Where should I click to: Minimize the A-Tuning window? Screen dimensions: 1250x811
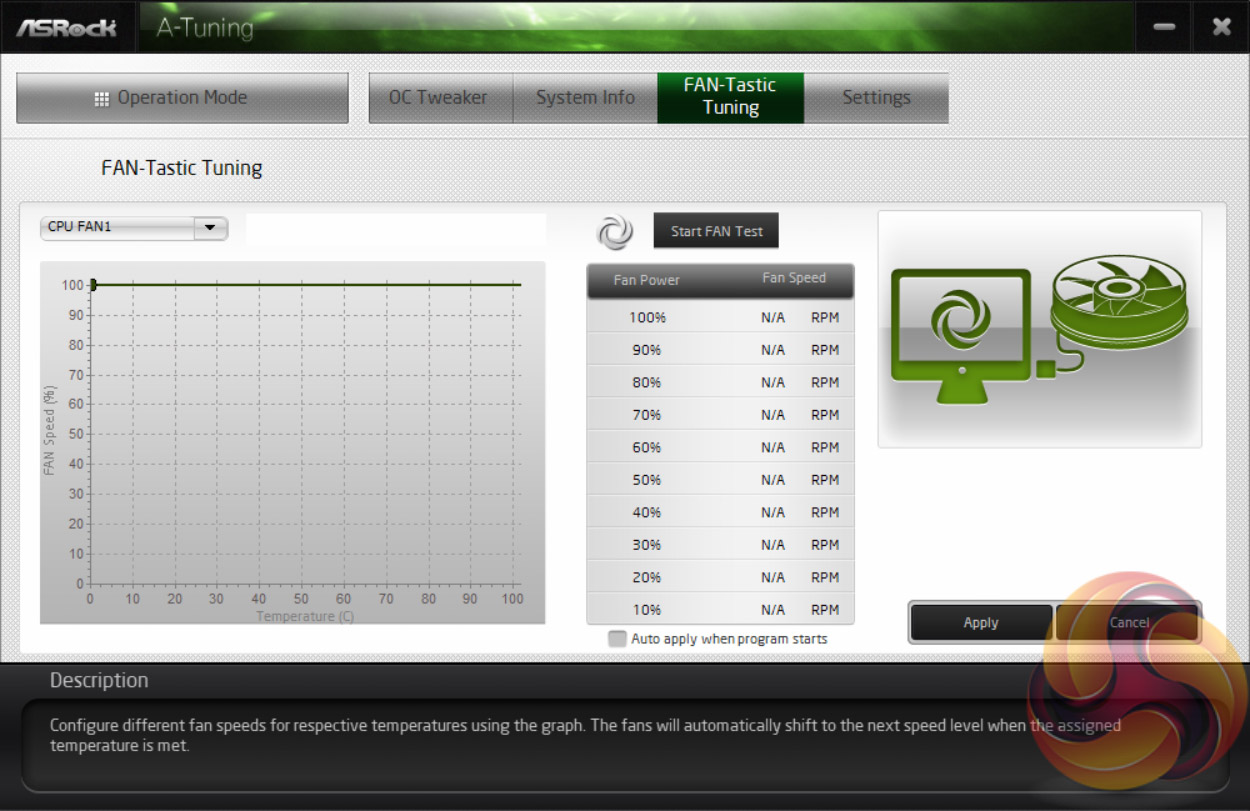(x=1164, y=27)
